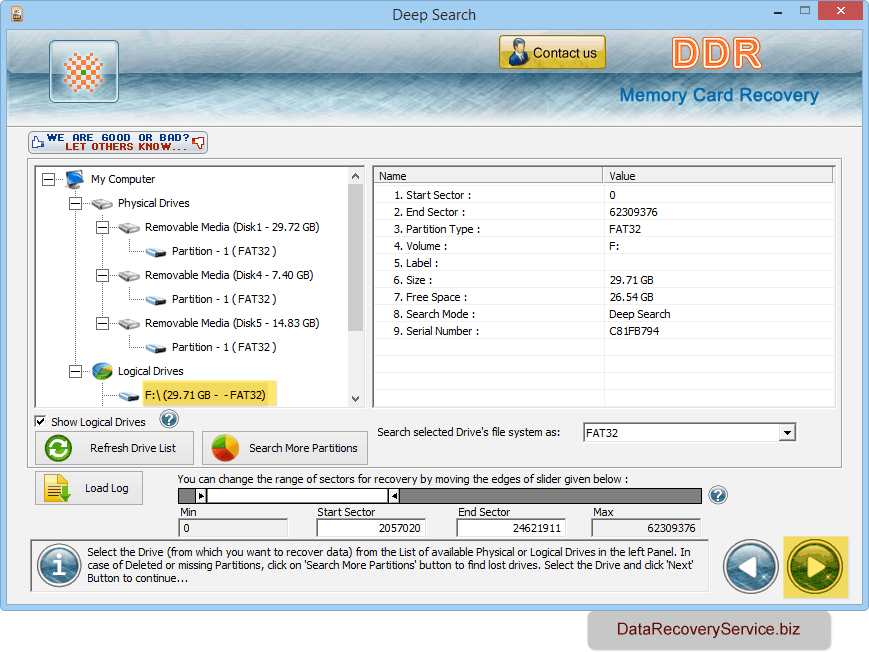Select Partition - 1 (FAT32) under Disk4
Viewport: 869px width, 652px height.
click(x=224, y=299)
